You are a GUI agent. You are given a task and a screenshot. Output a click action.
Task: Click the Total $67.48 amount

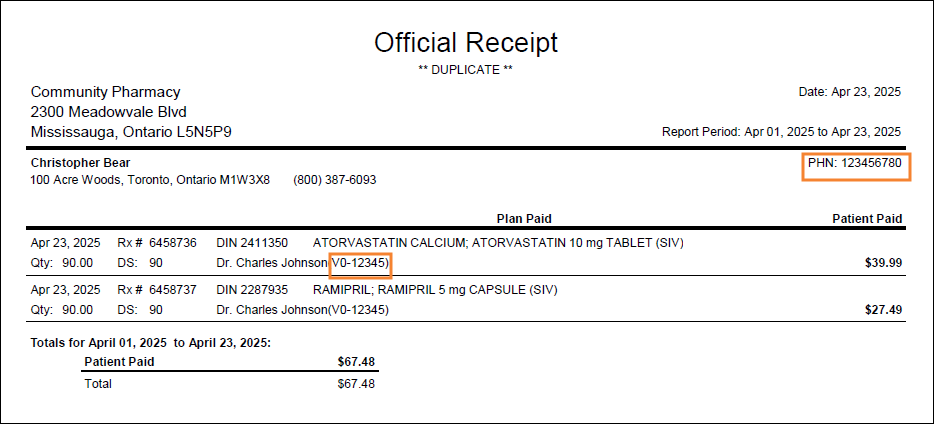tap(356, 384)
